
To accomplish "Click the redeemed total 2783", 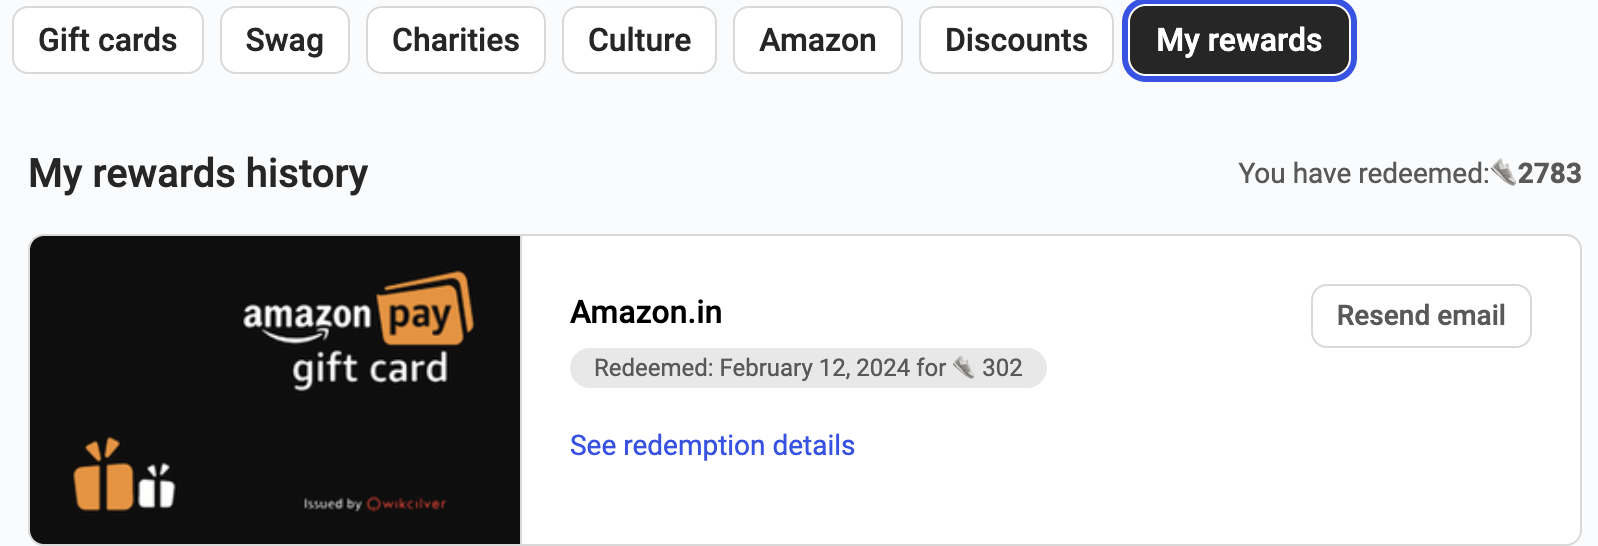I will coord(1549,173).
